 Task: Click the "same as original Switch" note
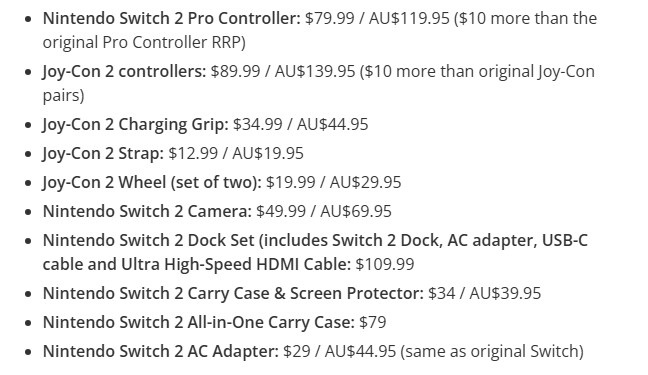[x=492, y=351]
